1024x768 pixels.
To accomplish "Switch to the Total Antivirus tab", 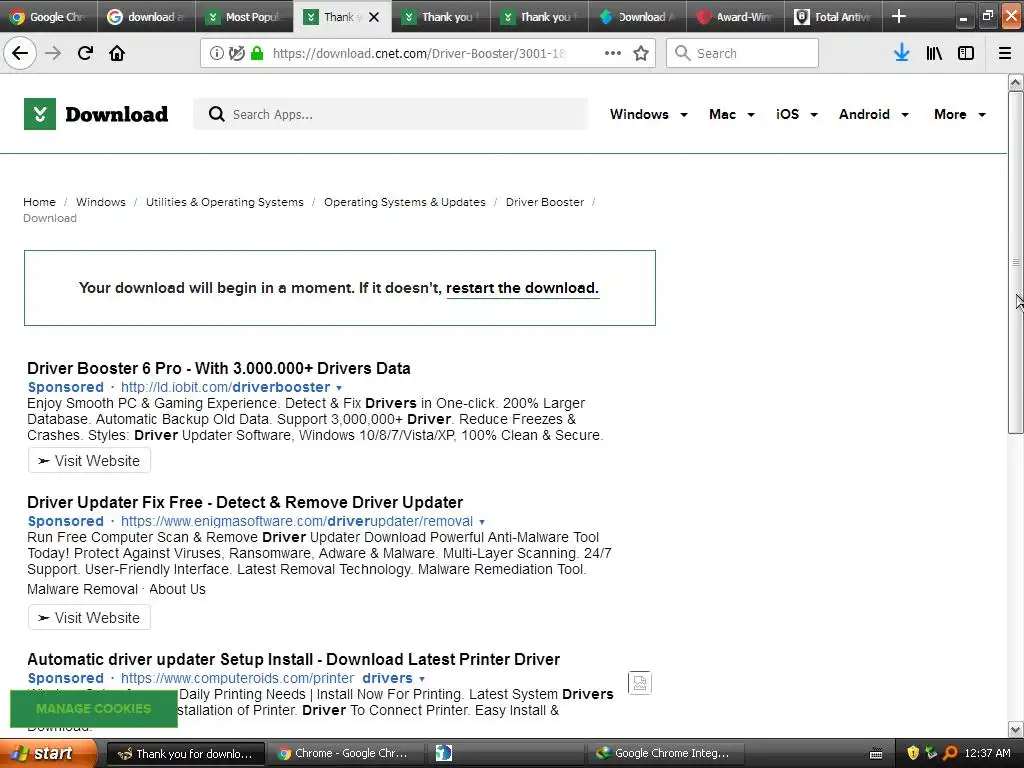I will click(x=834, y=16).
